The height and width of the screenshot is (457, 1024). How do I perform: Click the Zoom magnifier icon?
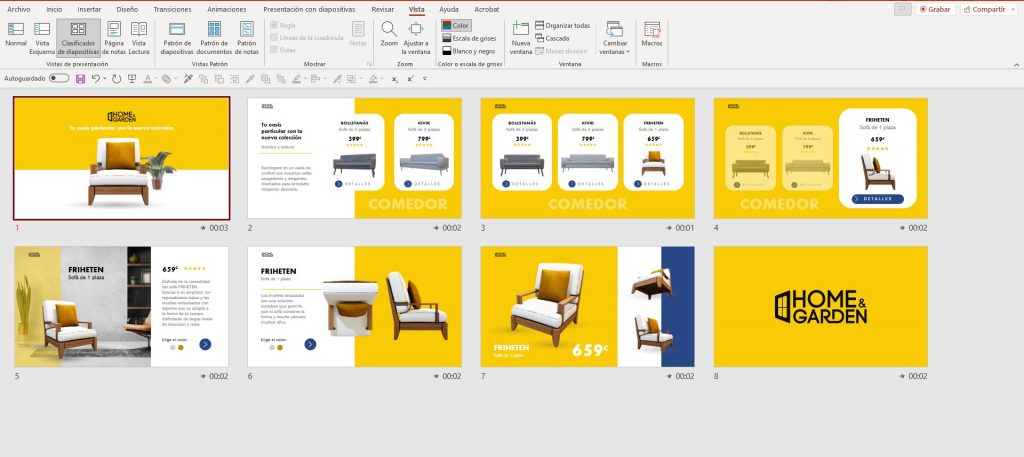tap(389, 32)
